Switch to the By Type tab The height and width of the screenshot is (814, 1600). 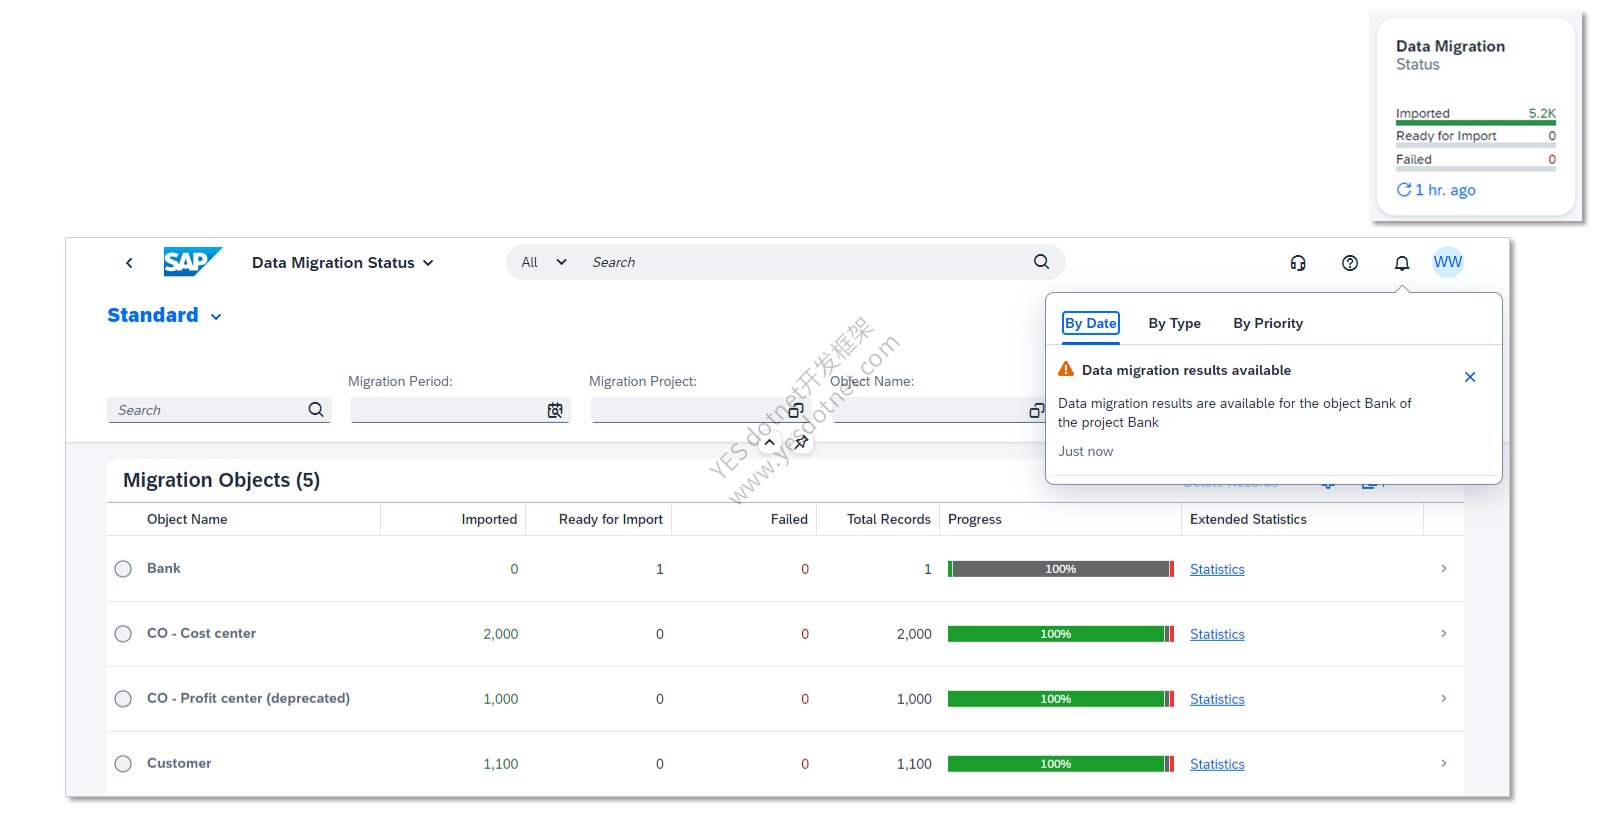1174,323
